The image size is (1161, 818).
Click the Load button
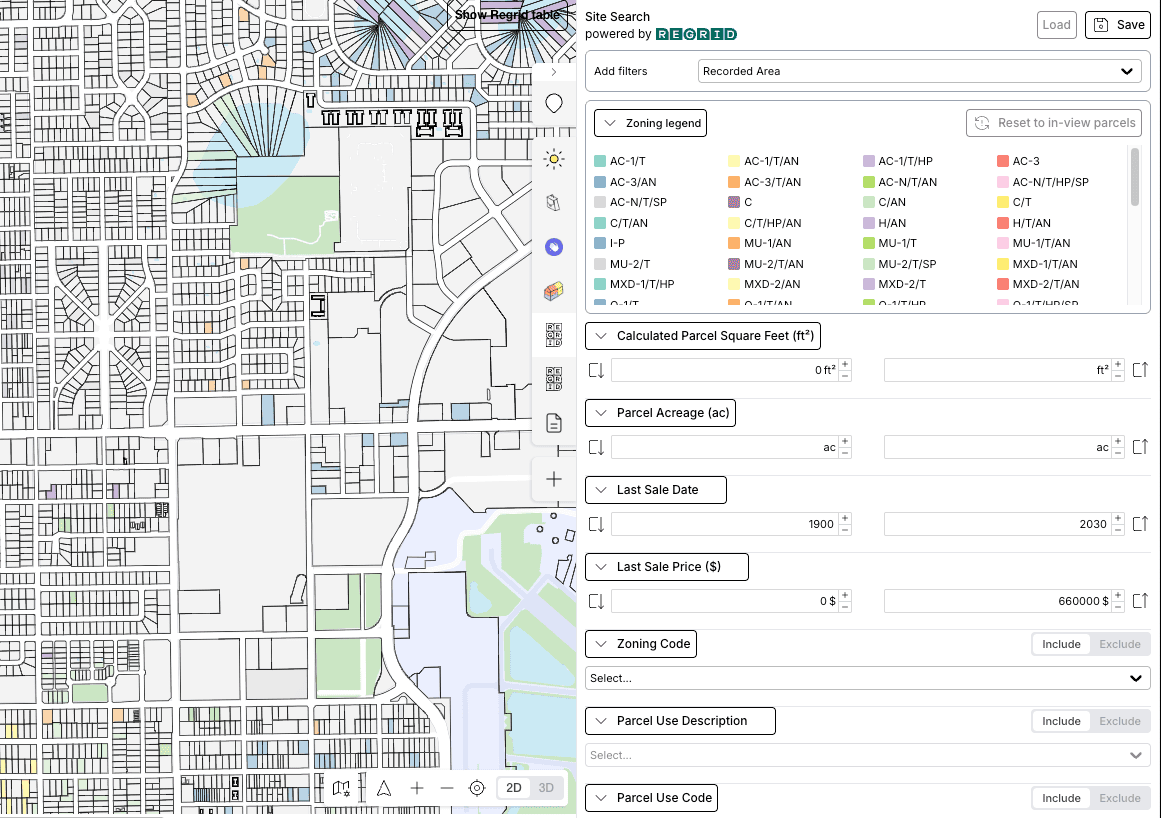coord(1057,24)
